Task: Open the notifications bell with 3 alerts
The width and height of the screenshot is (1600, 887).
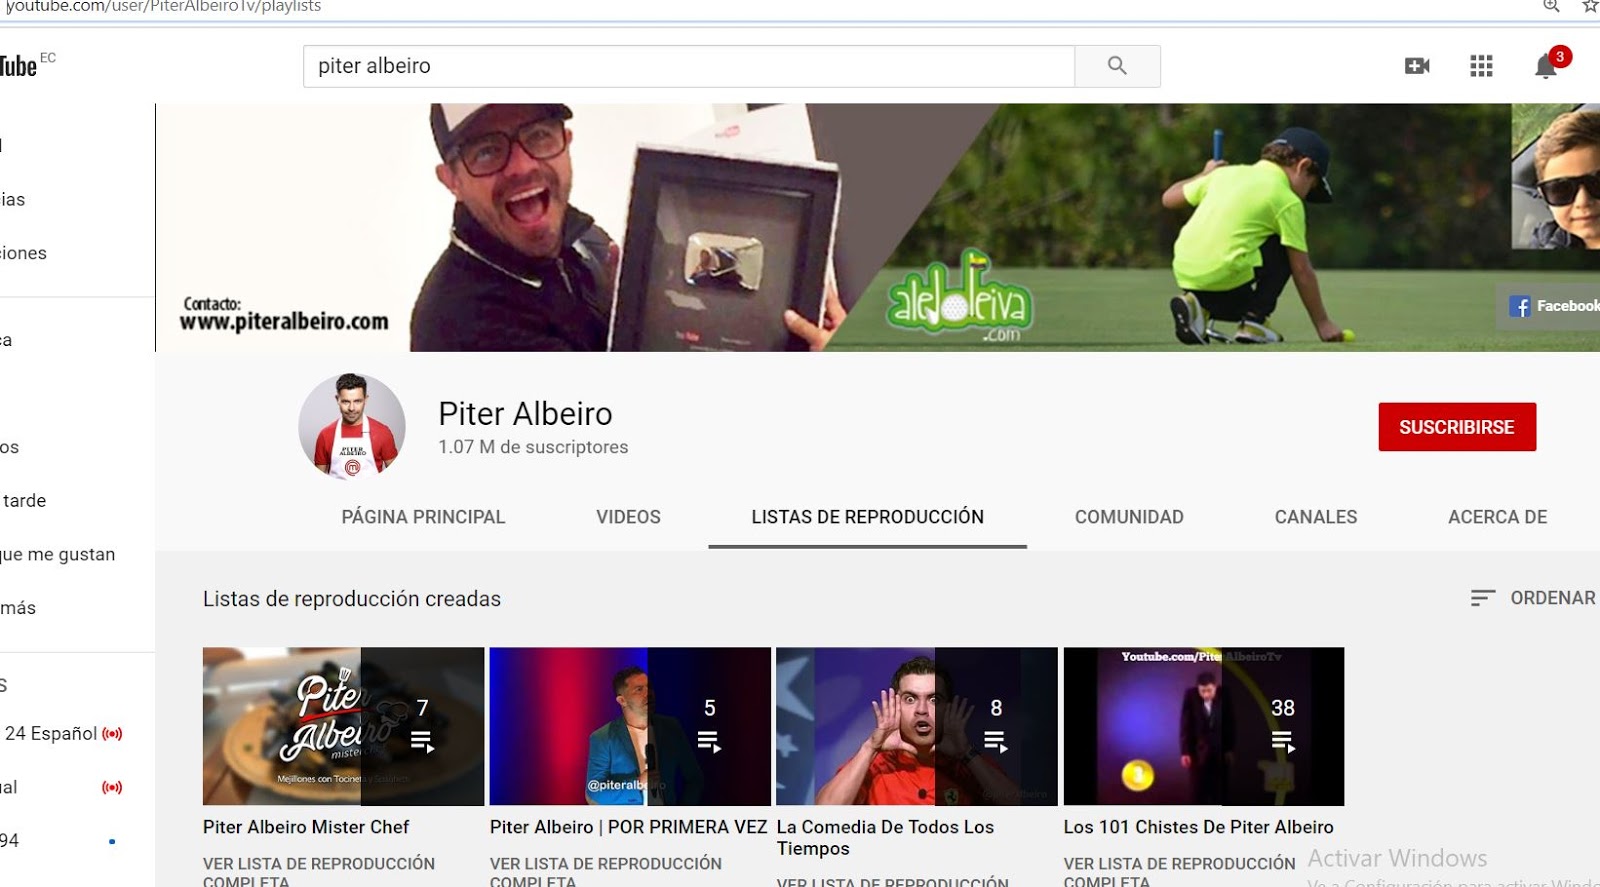Action: 1546,66
